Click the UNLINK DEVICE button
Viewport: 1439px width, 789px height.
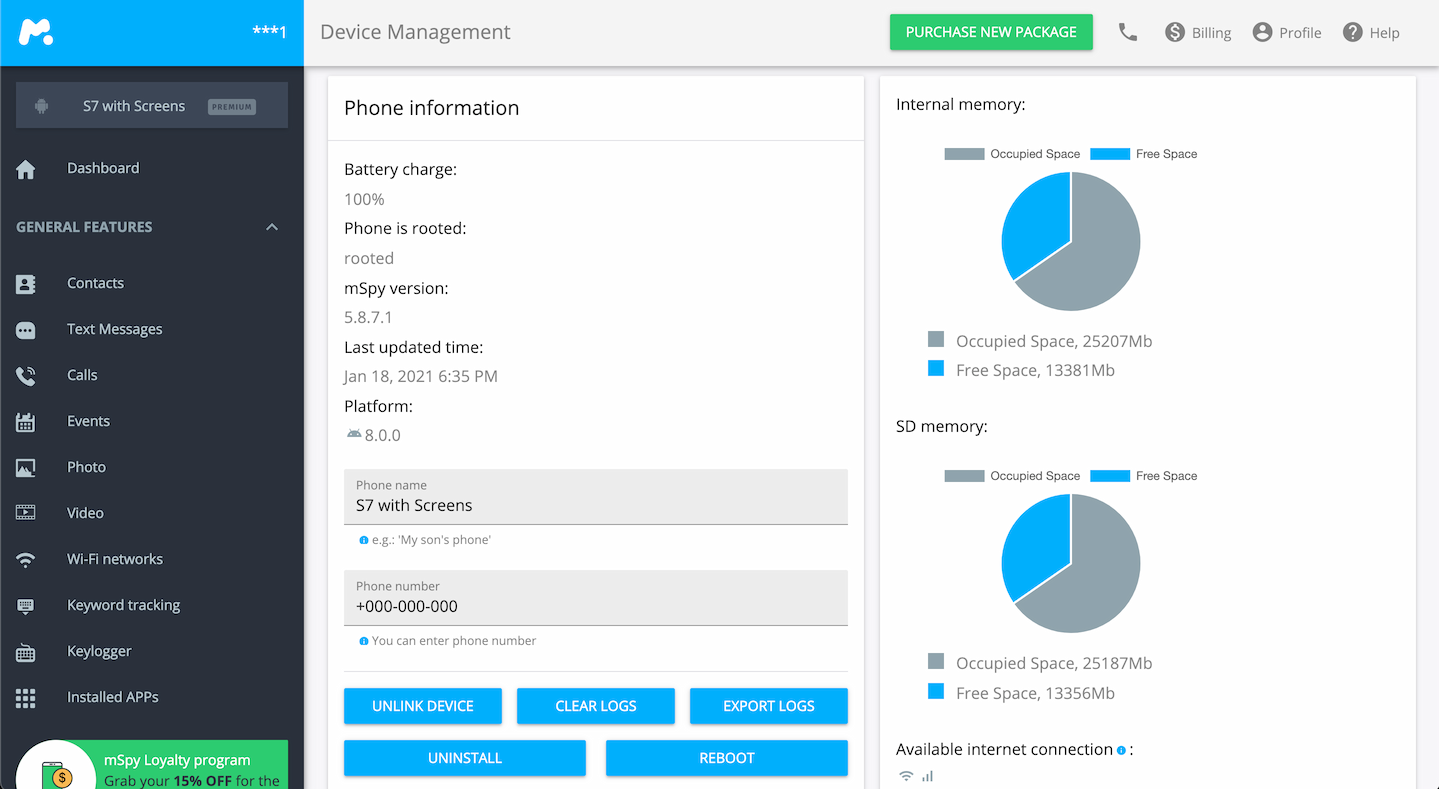tap(423, 706)
